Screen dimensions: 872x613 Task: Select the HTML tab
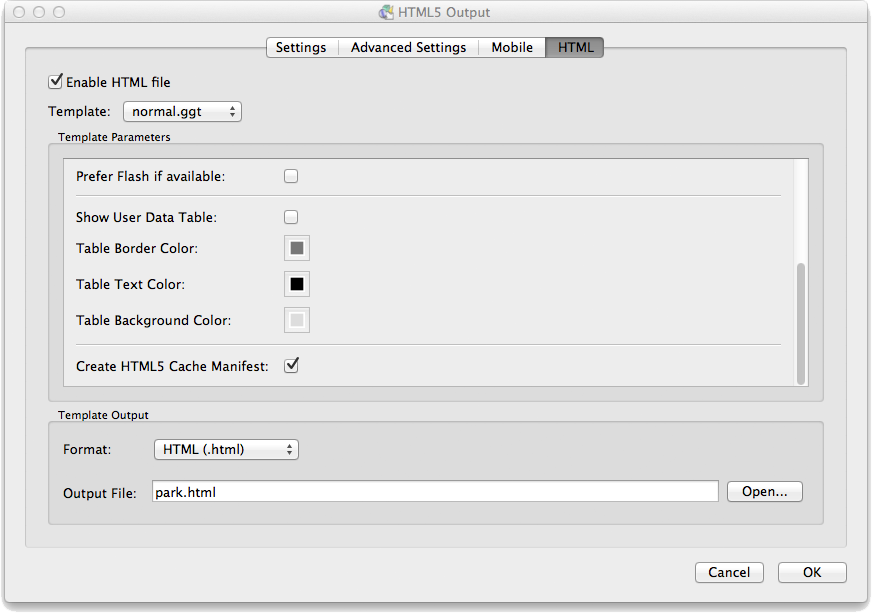575,47
